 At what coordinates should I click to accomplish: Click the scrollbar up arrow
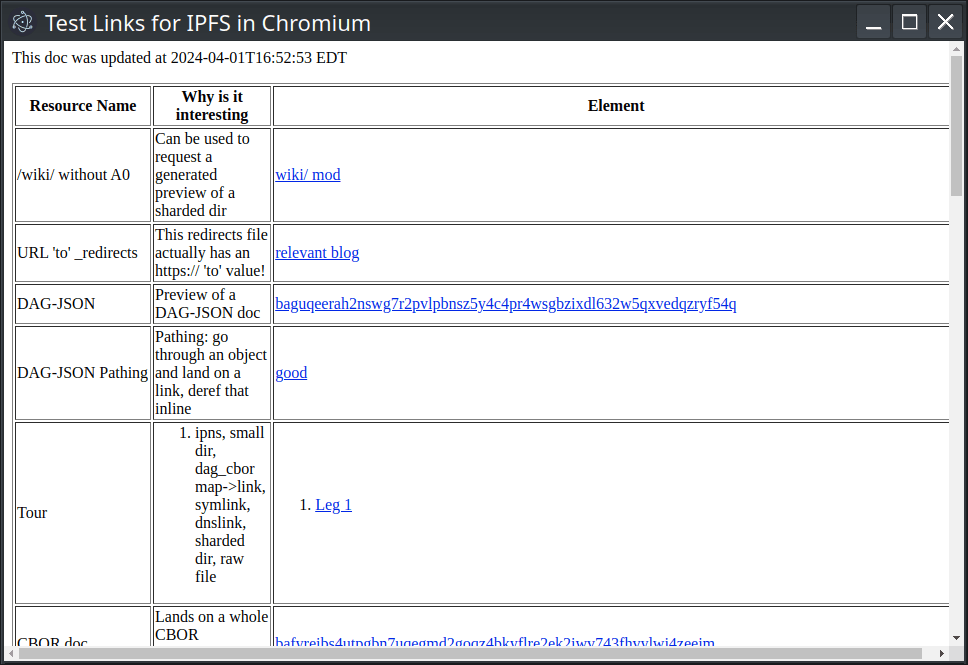point(957,51)
